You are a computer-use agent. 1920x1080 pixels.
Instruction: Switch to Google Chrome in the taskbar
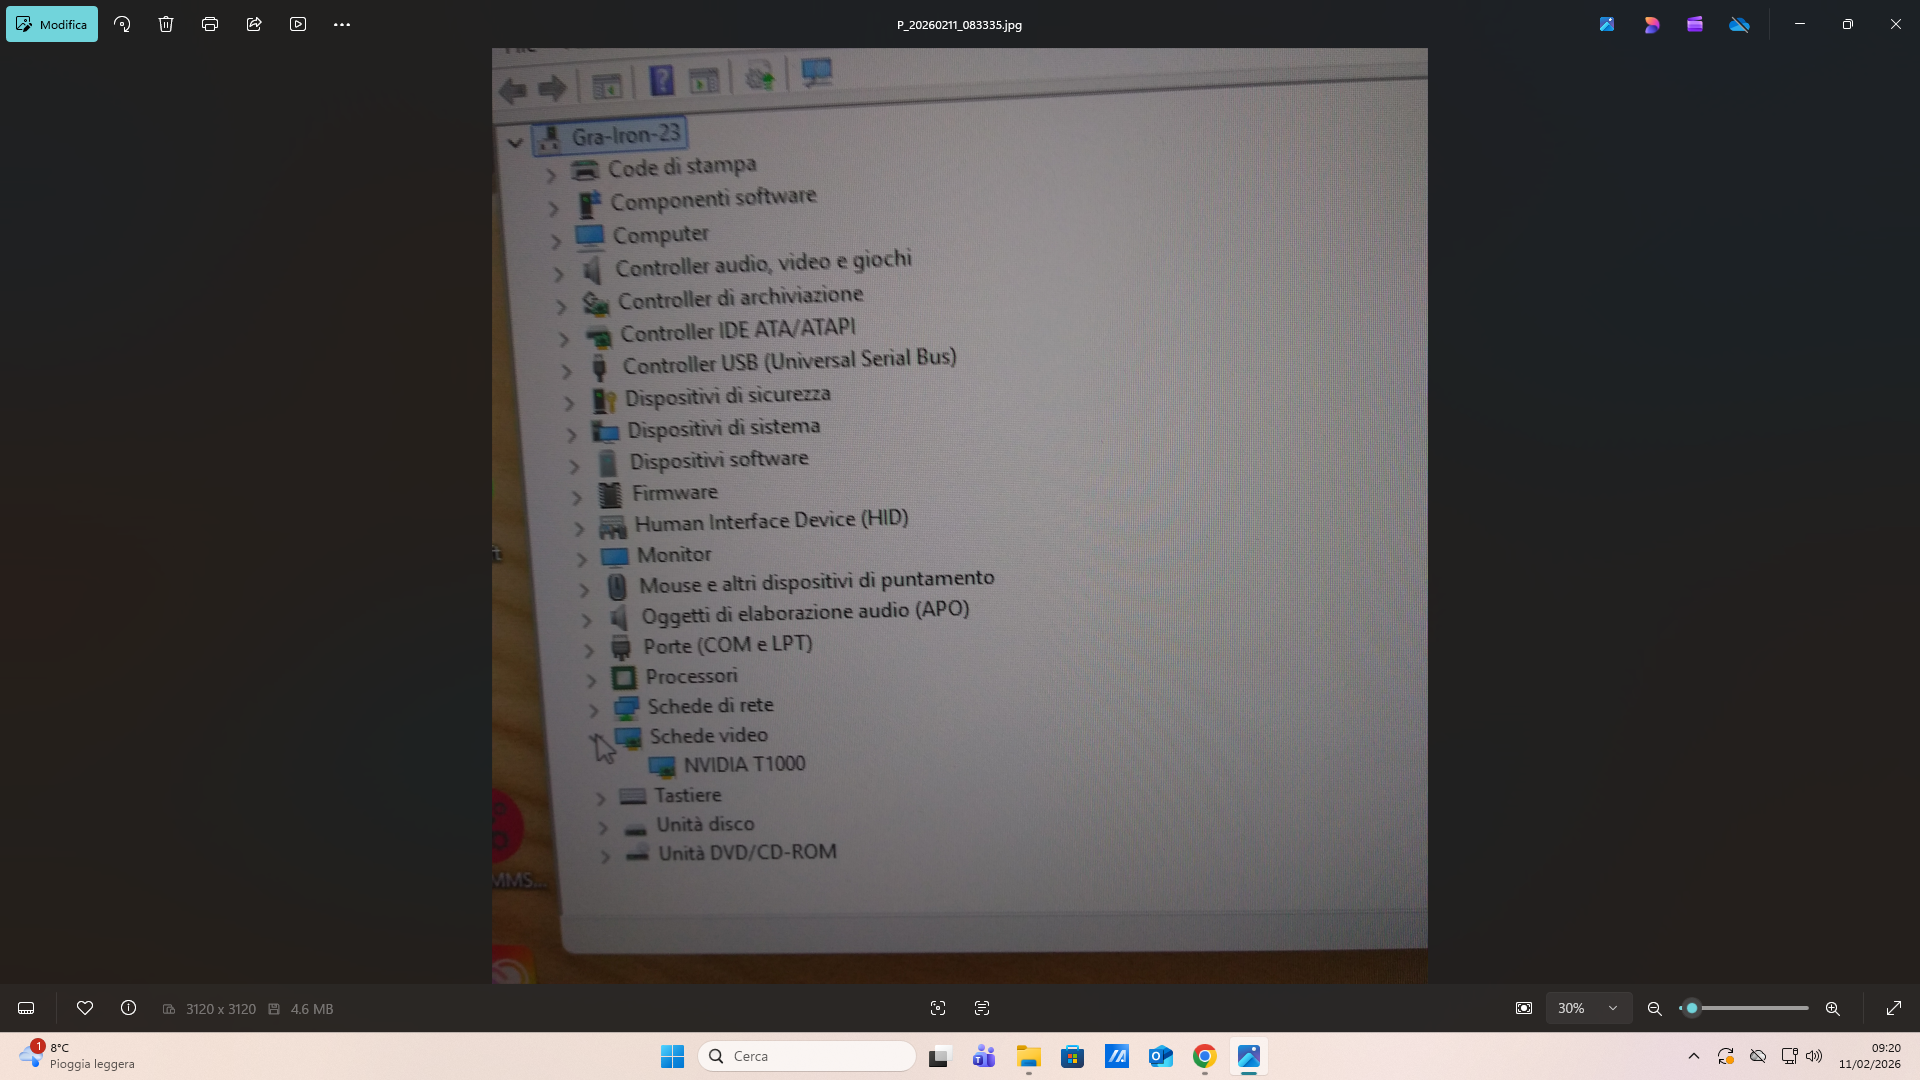(x=1205, y=1056)
